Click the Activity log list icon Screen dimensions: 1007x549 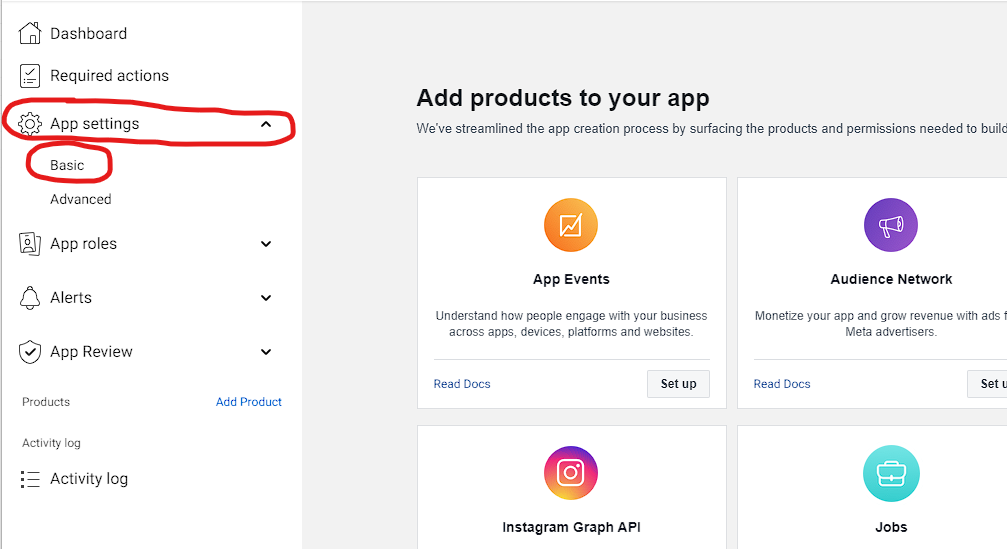tap(30, 479)
